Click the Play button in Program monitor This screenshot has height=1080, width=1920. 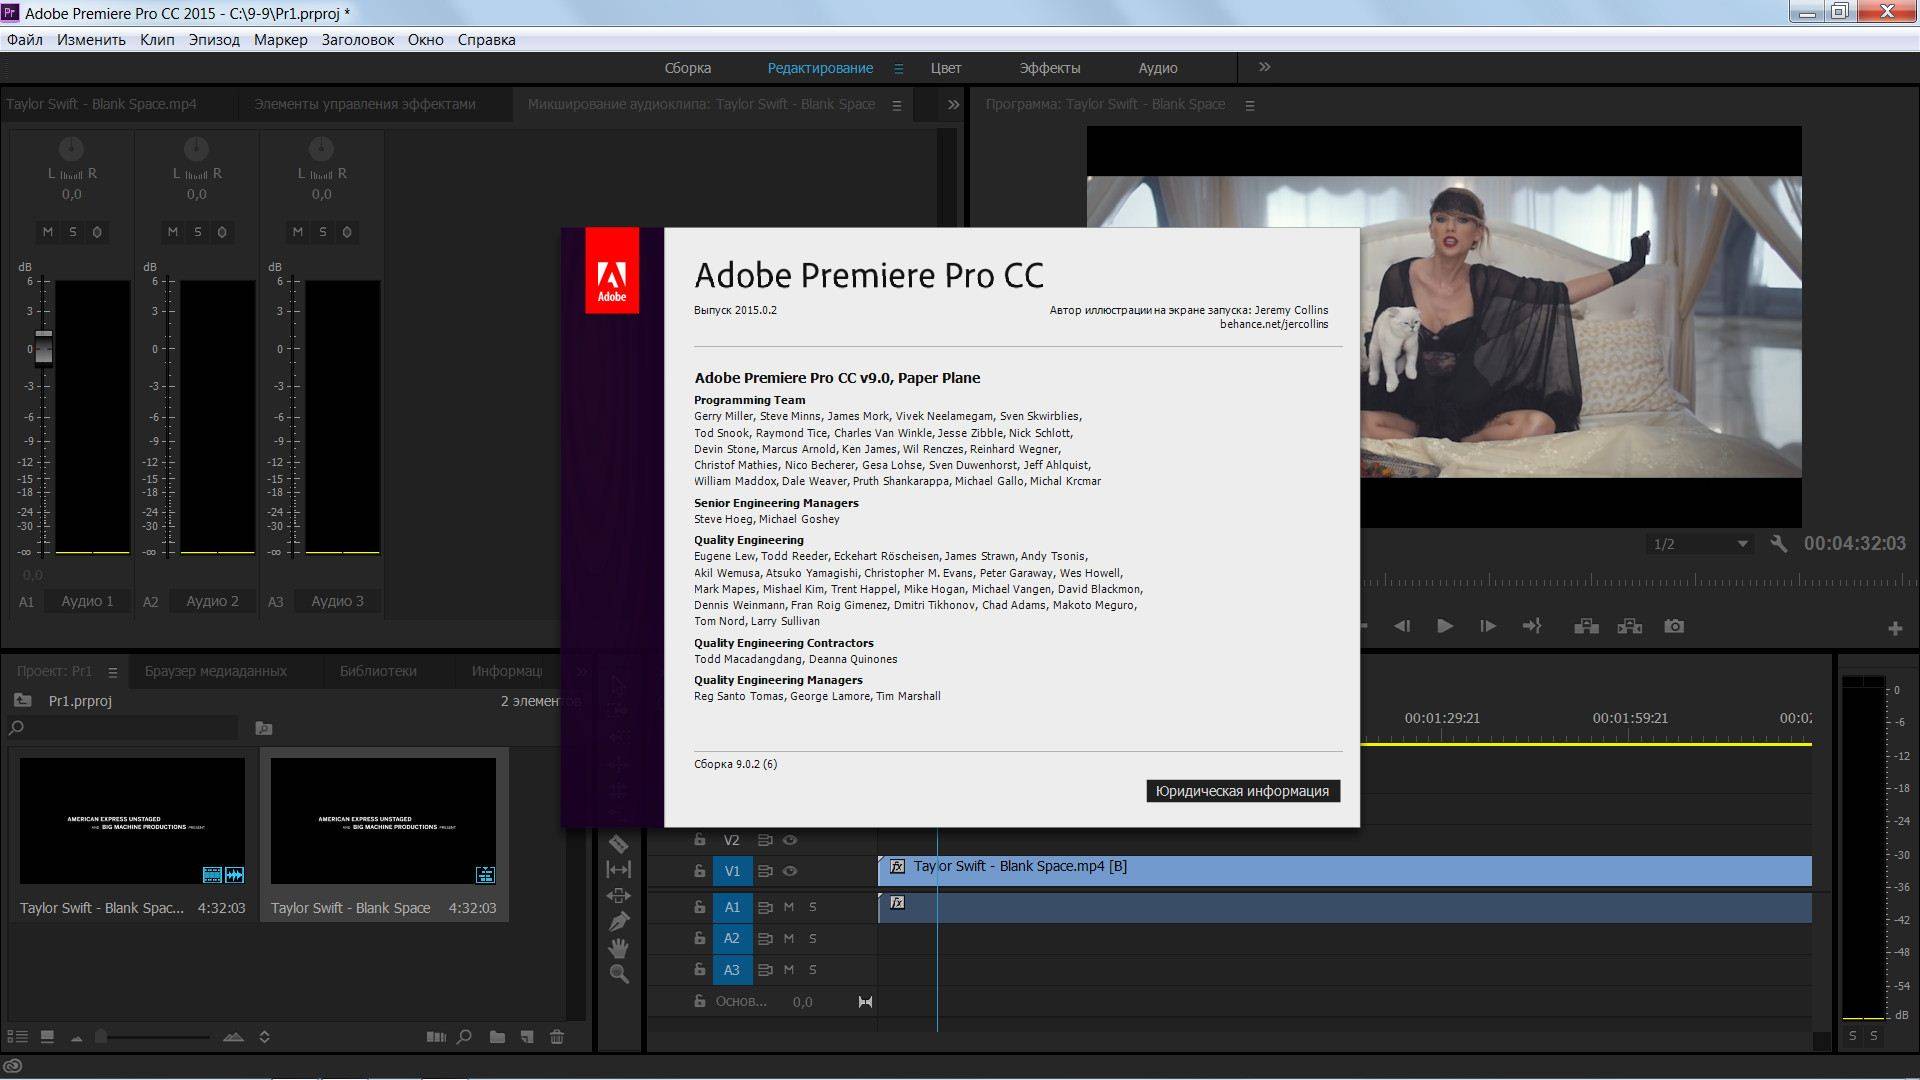click(1445, 626)
